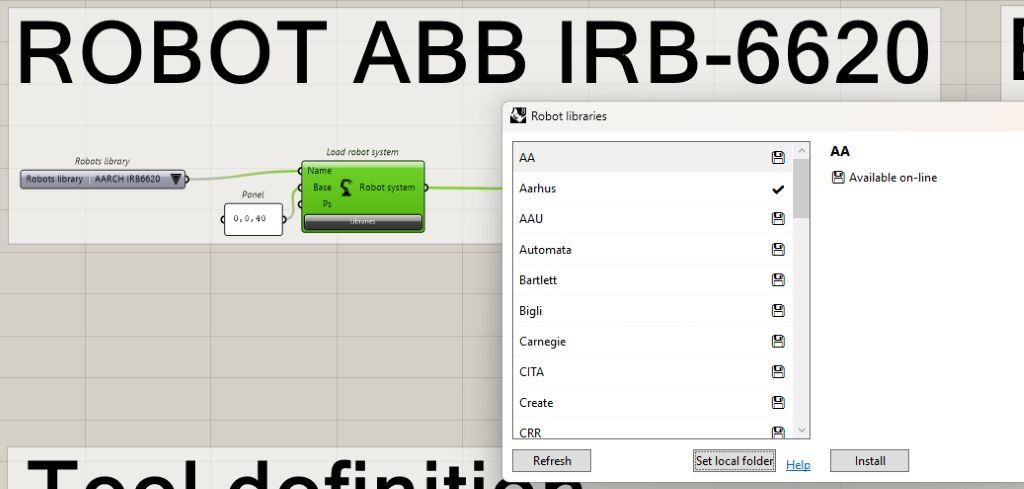Select the Create library entry
The width and height of the screenshot is (1024, 489).
click(x=652, y=403)
